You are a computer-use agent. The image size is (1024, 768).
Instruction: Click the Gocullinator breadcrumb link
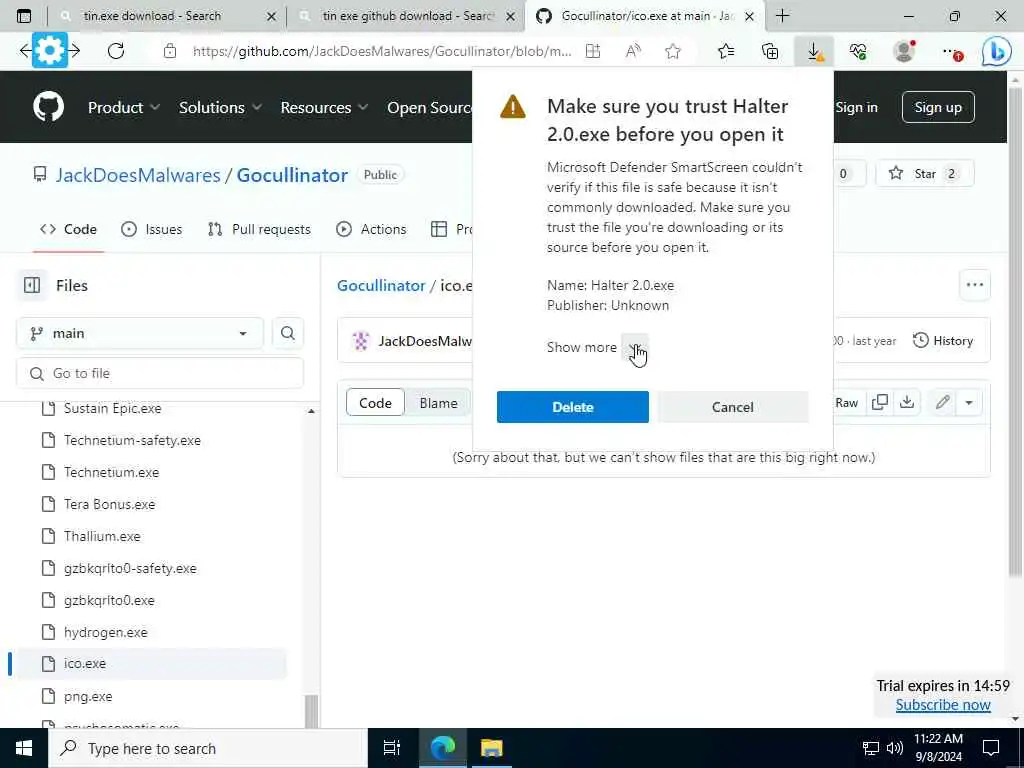tap(381, 285)
